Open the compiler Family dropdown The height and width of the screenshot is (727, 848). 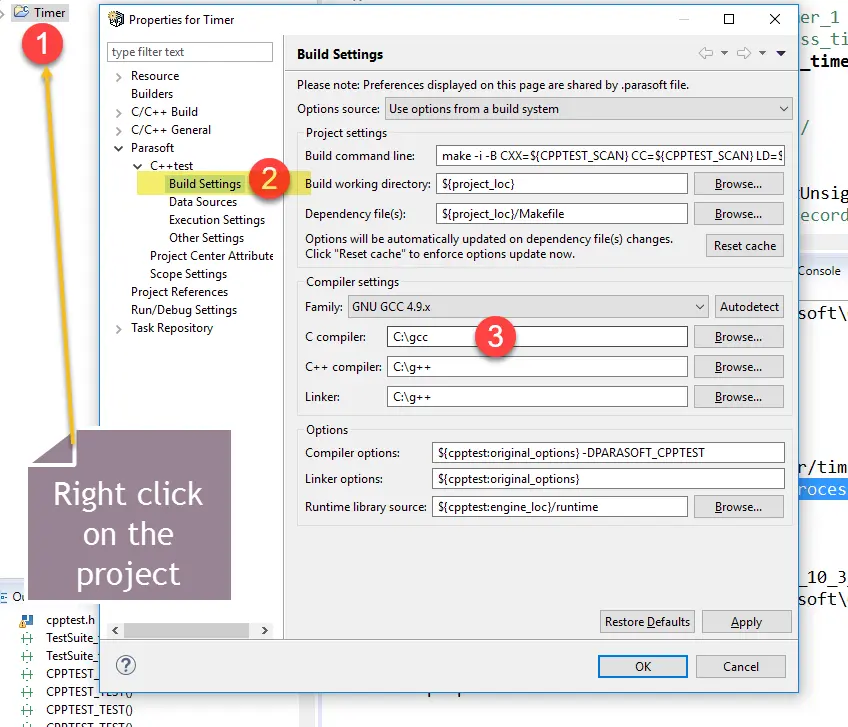[x=528, y=307]
